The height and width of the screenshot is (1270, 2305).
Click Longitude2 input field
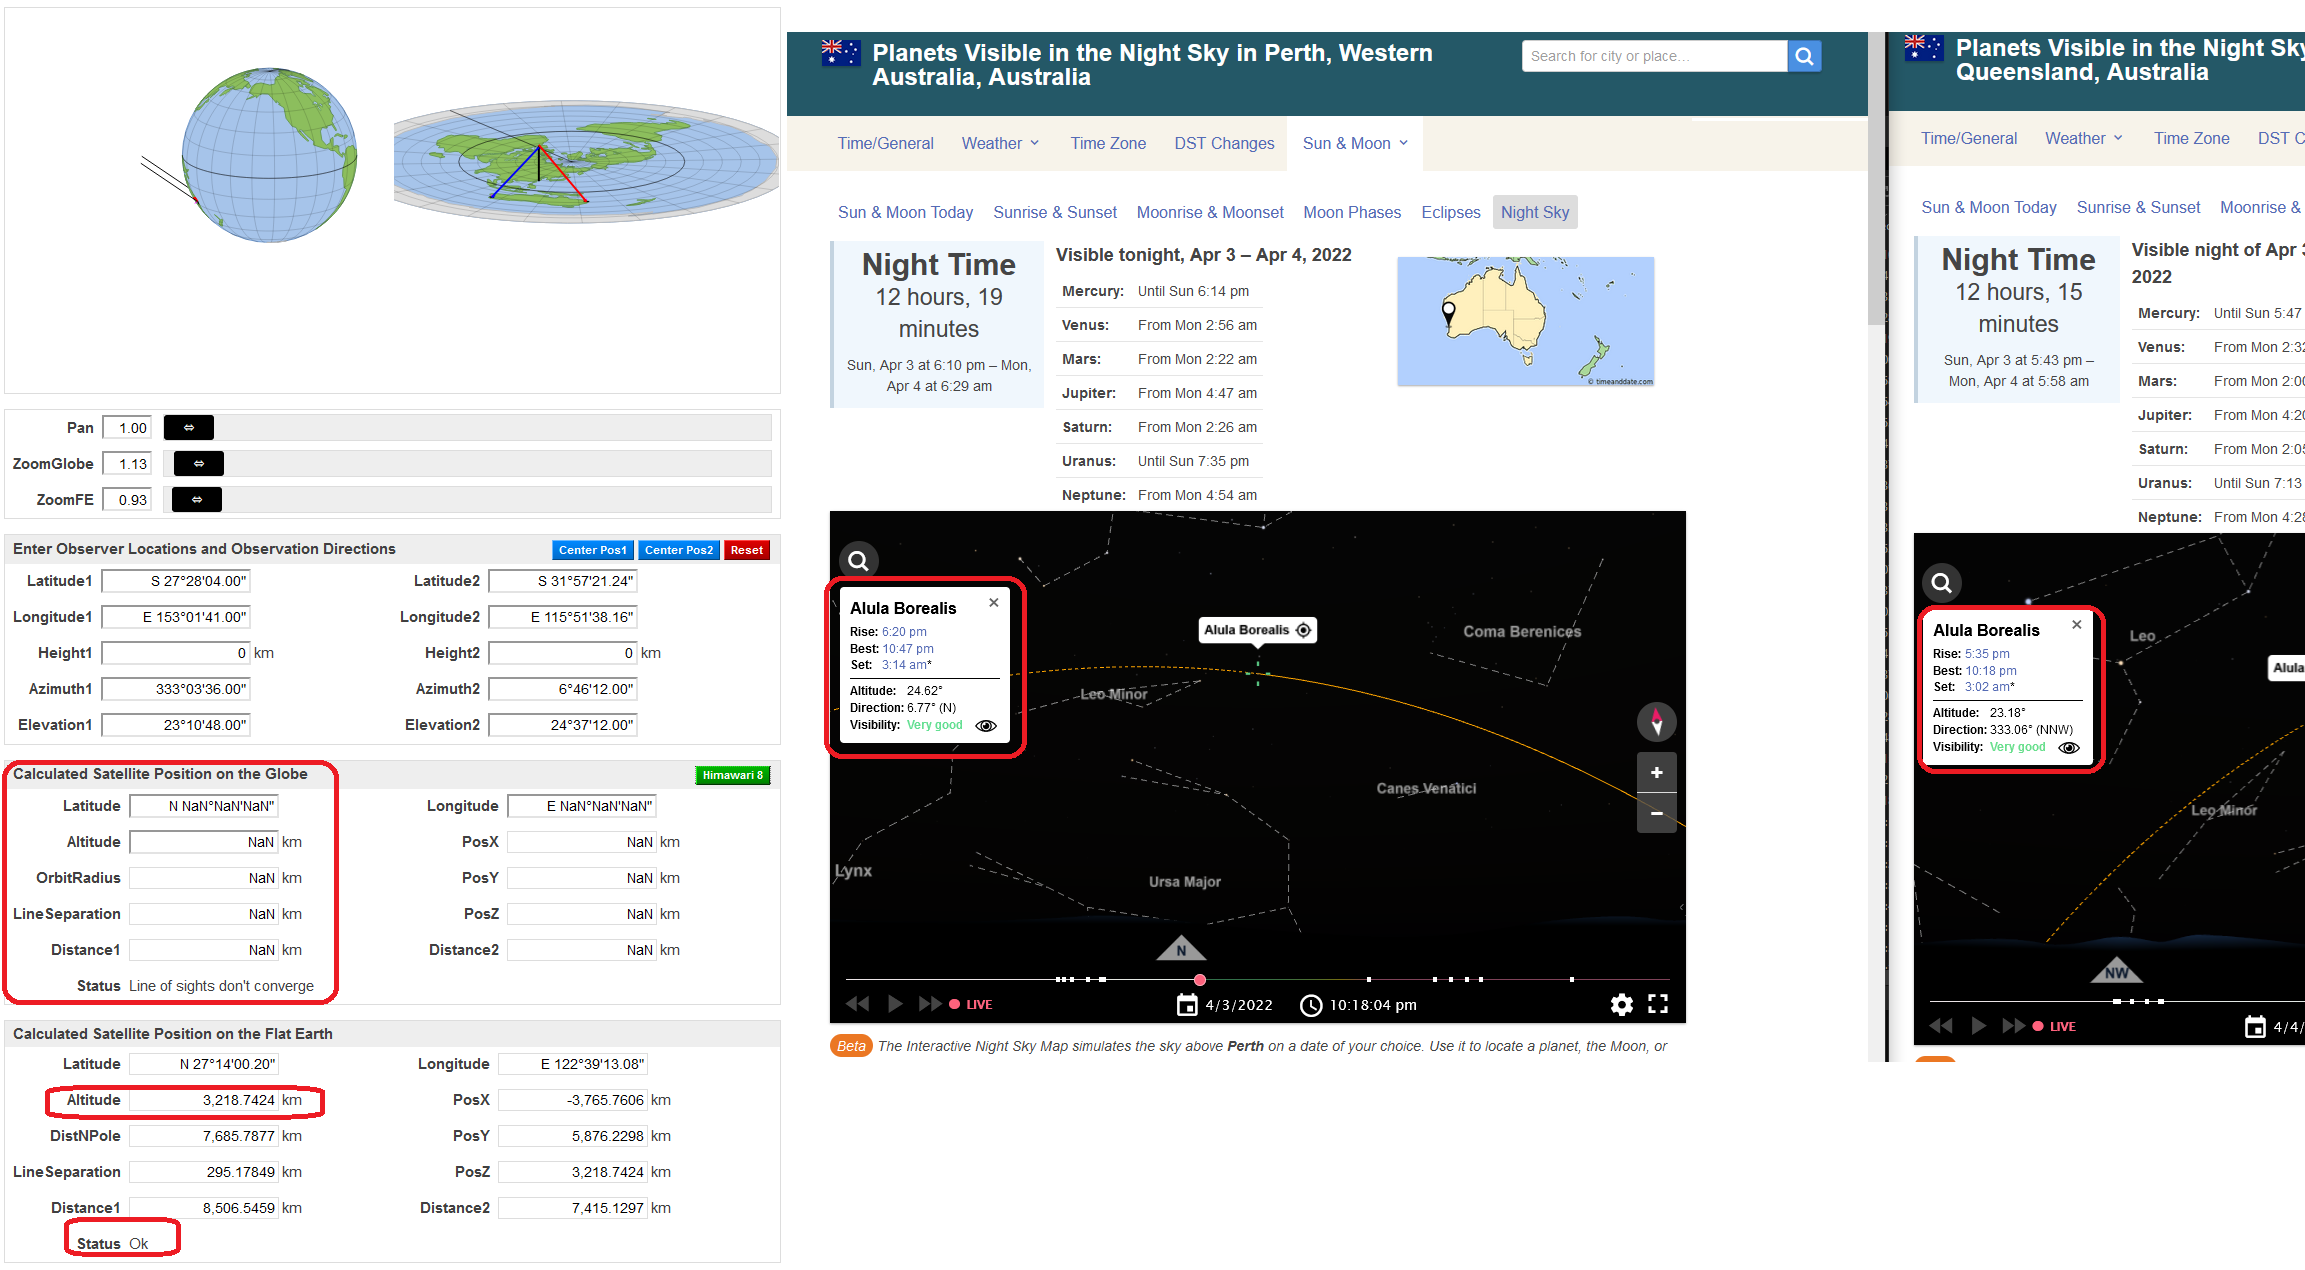click(x=563, y=617)
